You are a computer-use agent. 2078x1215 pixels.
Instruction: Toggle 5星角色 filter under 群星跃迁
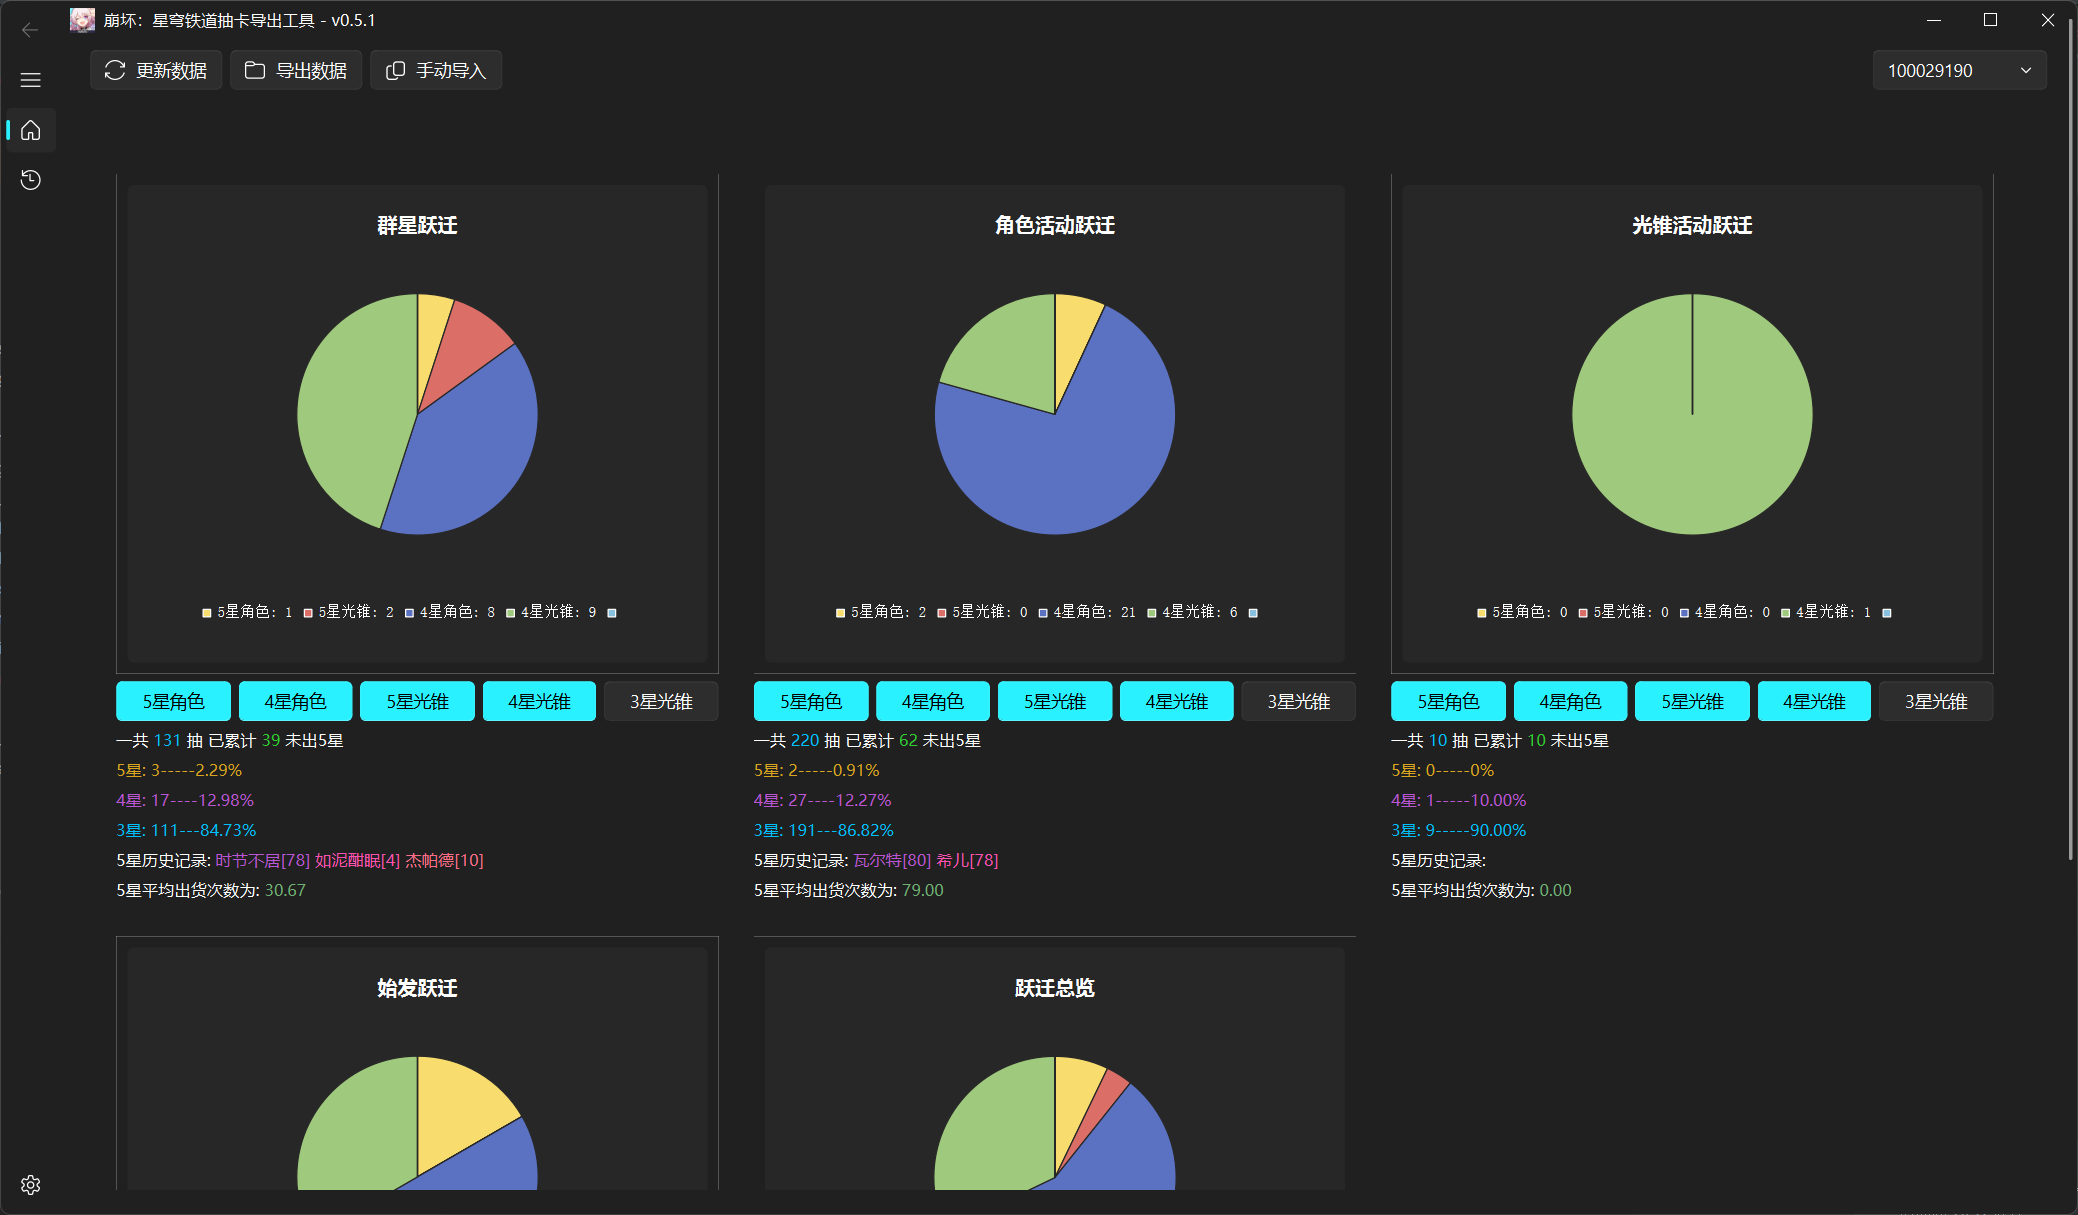pos(173,701)
